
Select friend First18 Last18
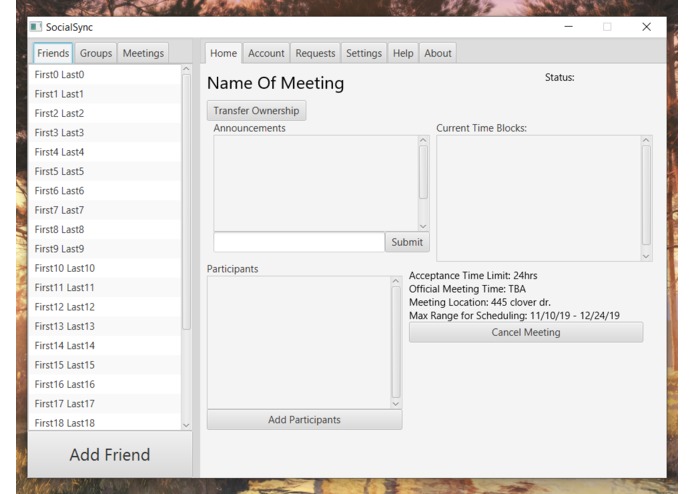(x=105, y=422)
